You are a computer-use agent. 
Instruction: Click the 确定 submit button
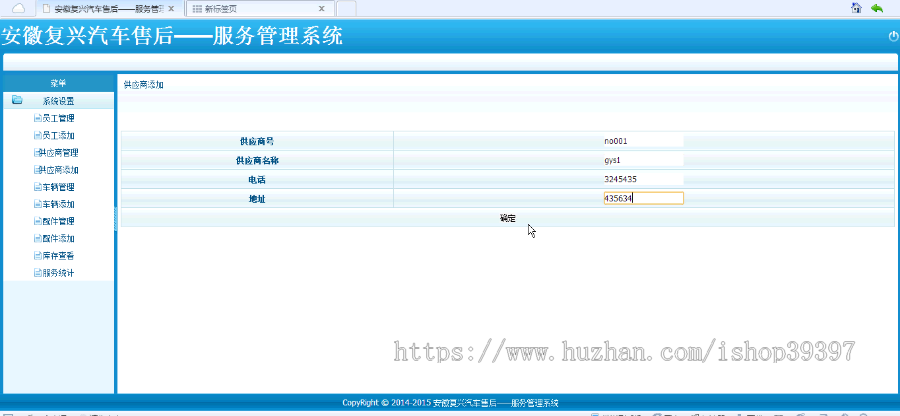508,218
